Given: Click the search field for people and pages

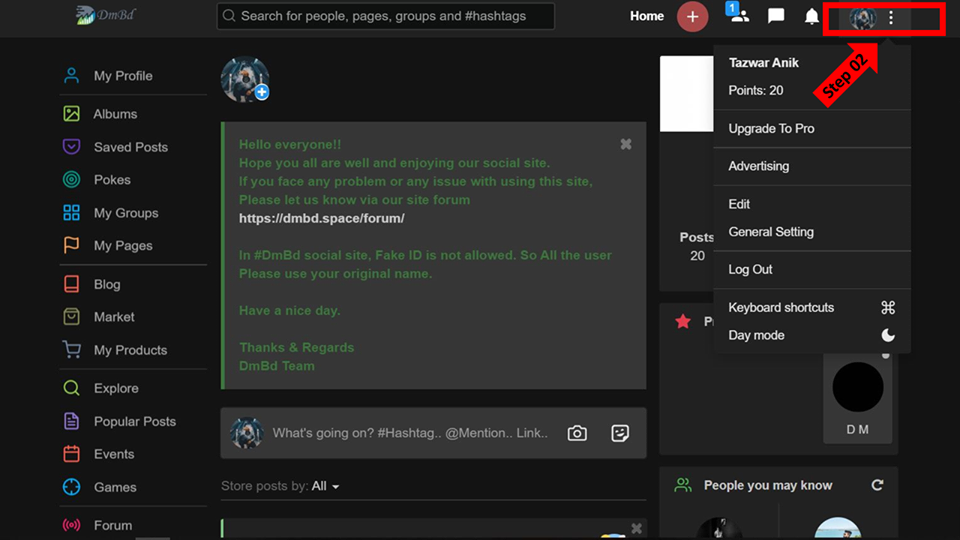Looking at the screenshot, I should pyautogui.click(x=386, y=16).
